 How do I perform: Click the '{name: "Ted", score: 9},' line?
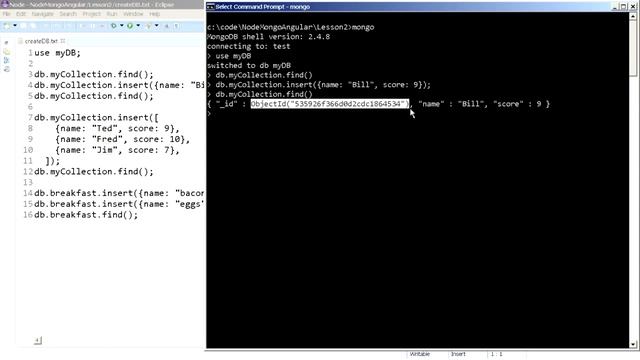[x=117, y=129]
